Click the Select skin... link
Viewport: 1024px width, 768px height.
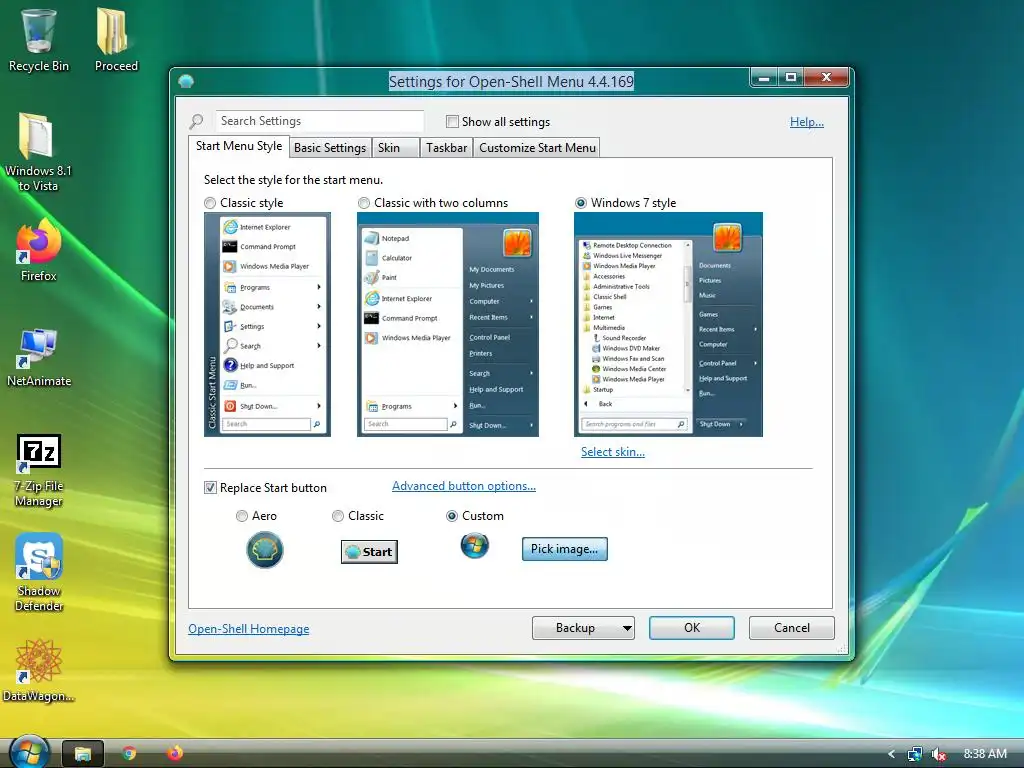613,452
